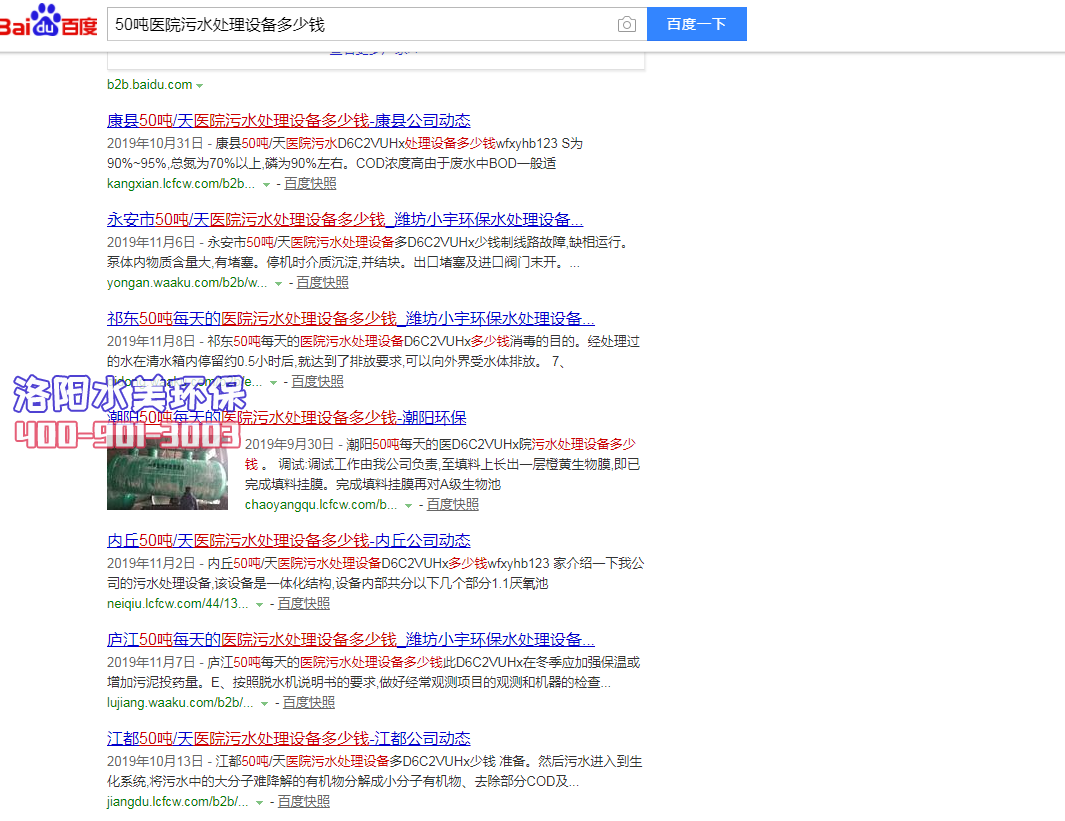Expand dropdown arrow beside jiangdu.lcfcw.com
The image size is (1065, 821).
click(259, 803)
